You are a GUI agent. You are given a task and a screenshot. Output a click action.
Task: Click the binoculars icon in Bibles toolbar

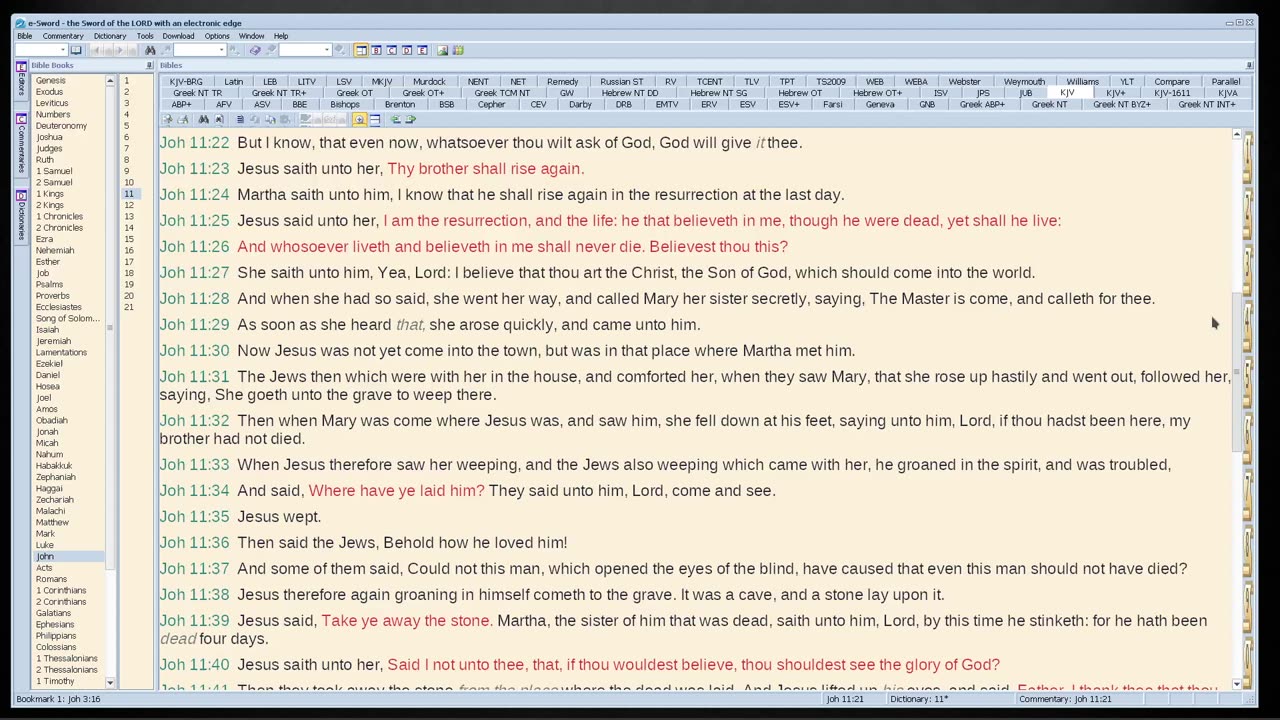tap(203, 119)
